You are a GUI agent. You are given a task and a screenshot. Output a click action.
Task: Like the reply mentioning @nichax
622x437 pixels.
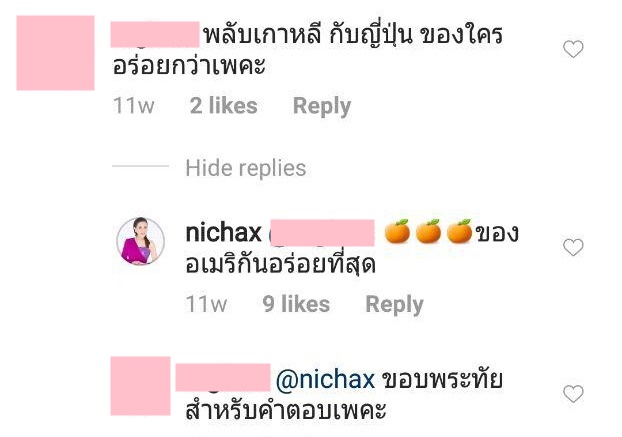pos(573,393)
